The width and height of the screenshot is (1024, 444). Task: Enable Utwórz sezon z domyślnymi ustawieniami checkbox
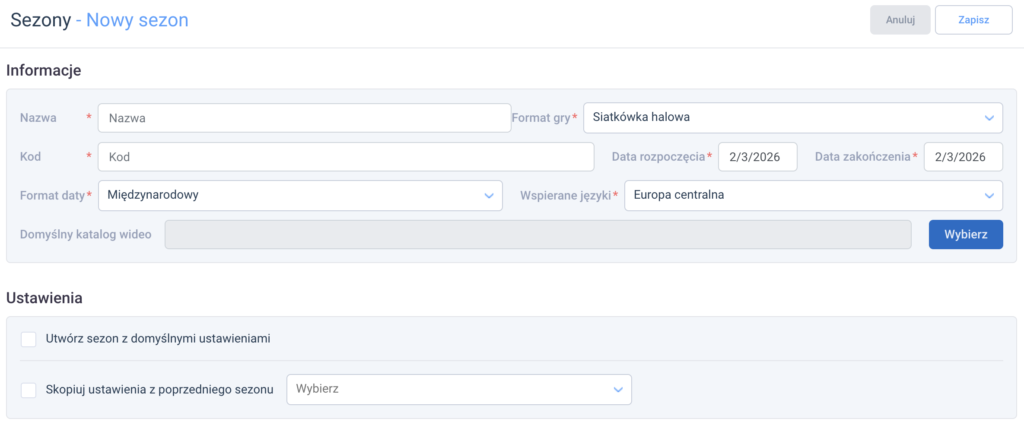29,339
